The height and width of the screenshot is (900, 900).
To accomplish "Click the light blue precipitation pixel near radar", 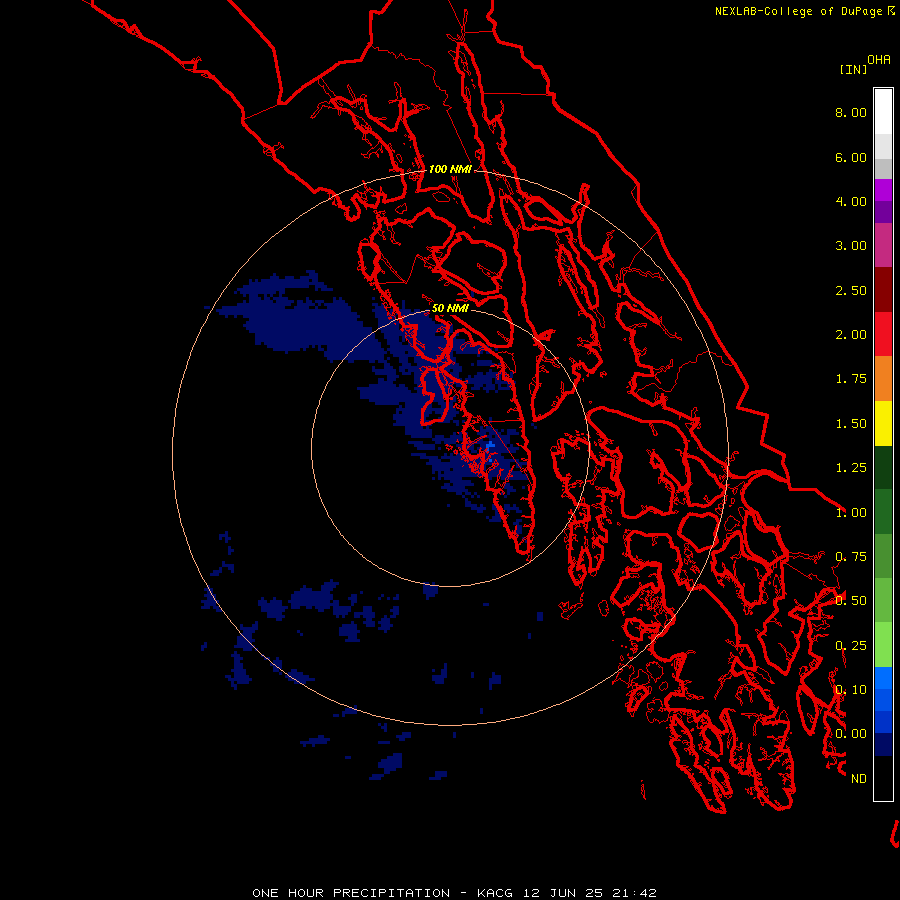I will (490, 446).
